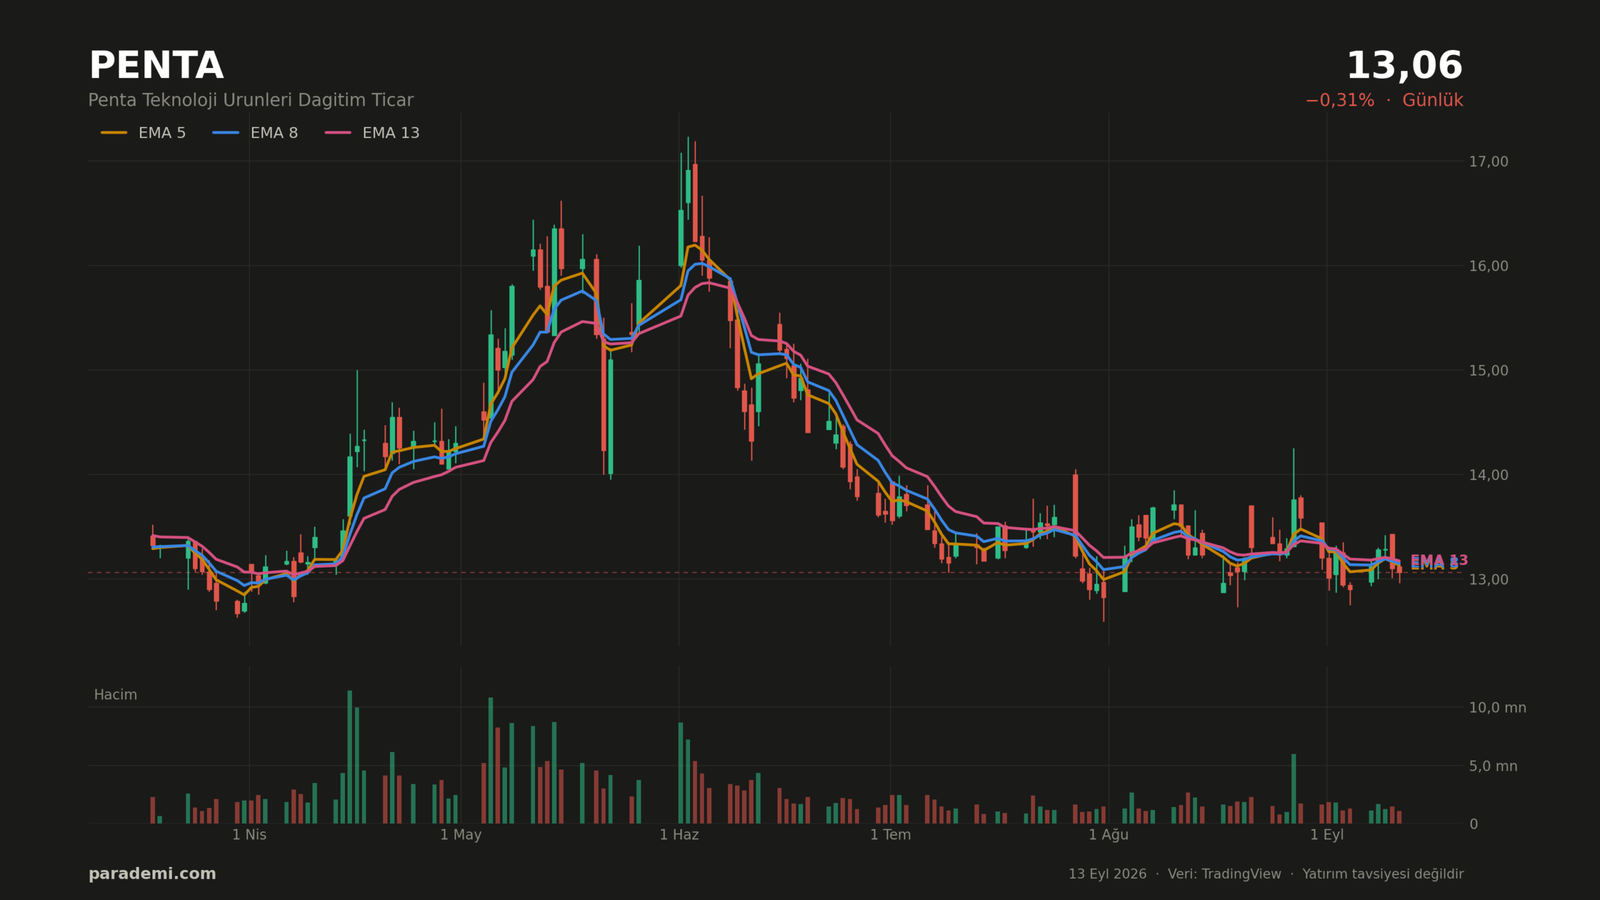Click the tall green volume bar near 1 Eyl

point(1293,789)
